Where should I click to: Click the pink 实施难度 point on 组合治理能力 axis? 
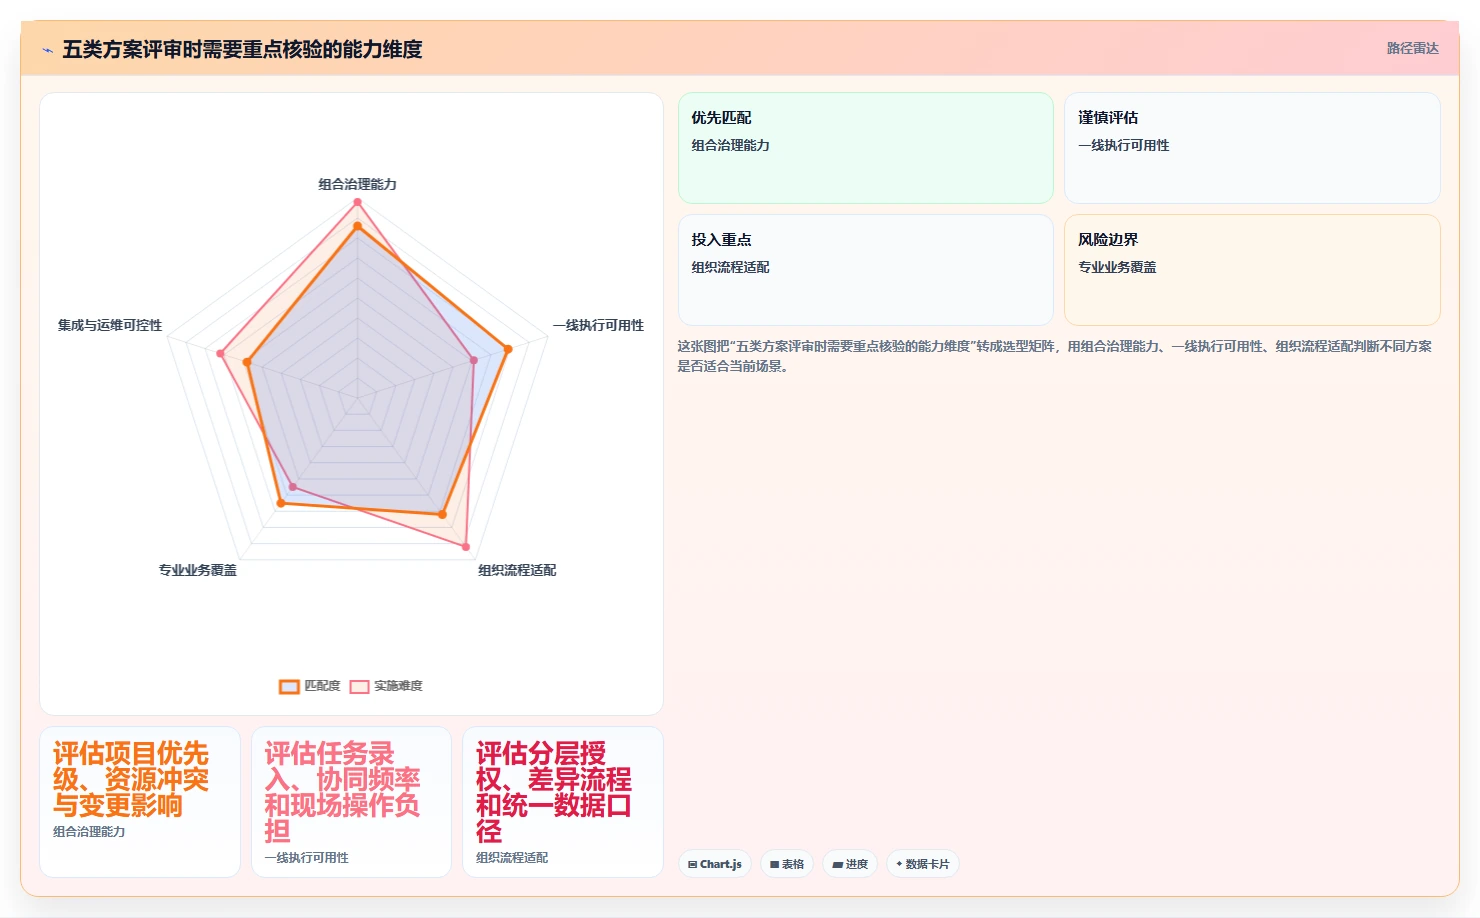tap(357, 202)
